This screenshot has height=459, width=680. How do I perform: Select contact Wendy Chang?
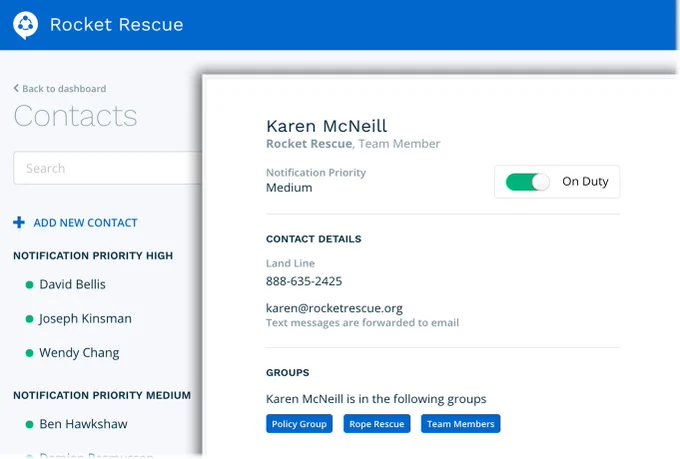point(79,353)
